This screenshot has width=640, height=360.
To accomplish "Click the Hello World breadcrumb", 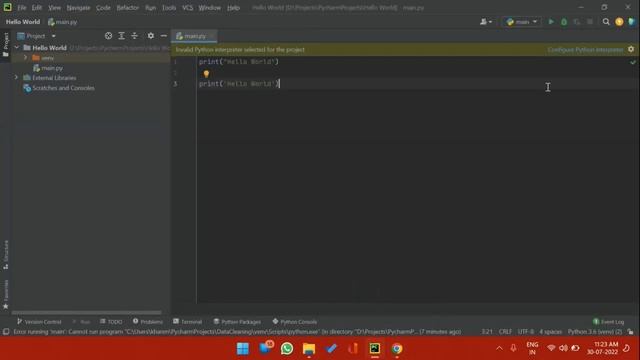I will 23,22.
